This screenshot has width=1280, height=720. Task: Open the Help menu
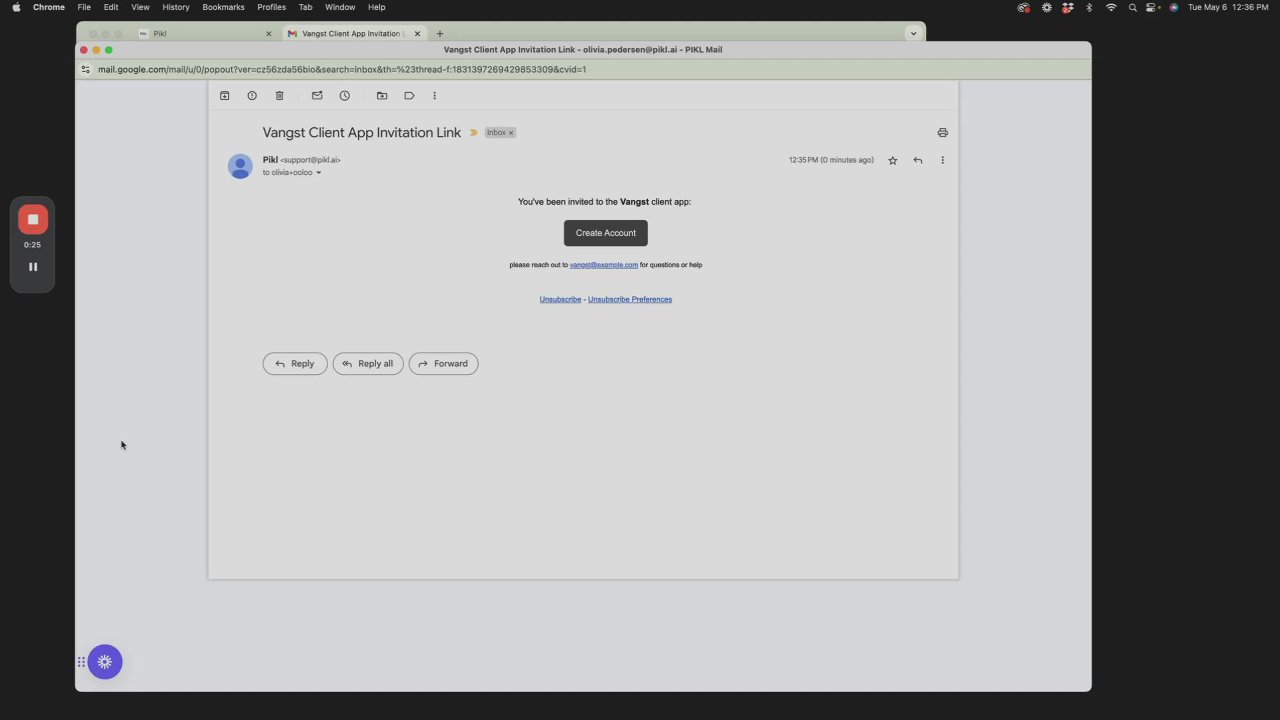pos(377,7)
